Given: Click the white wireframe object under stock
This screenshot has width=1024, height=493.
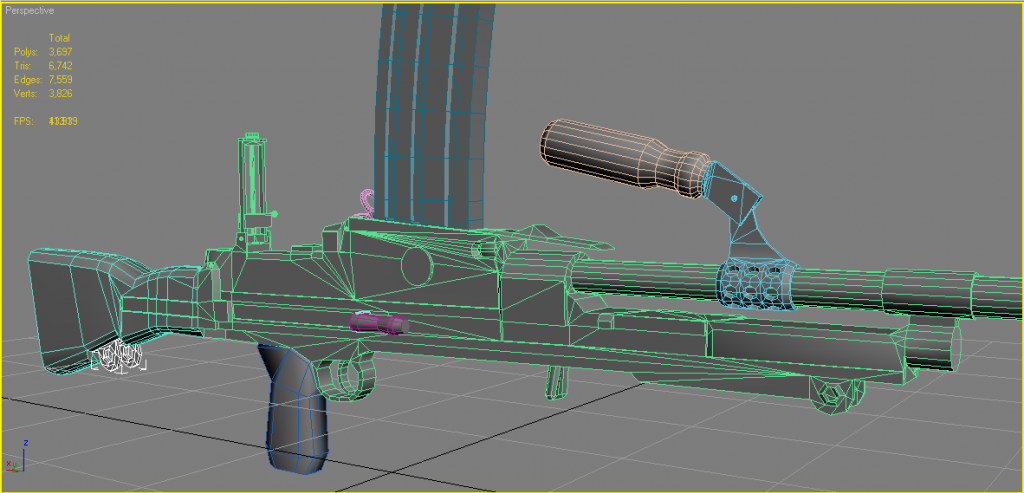Looking at the screenshot, I should tap(120, 355).
